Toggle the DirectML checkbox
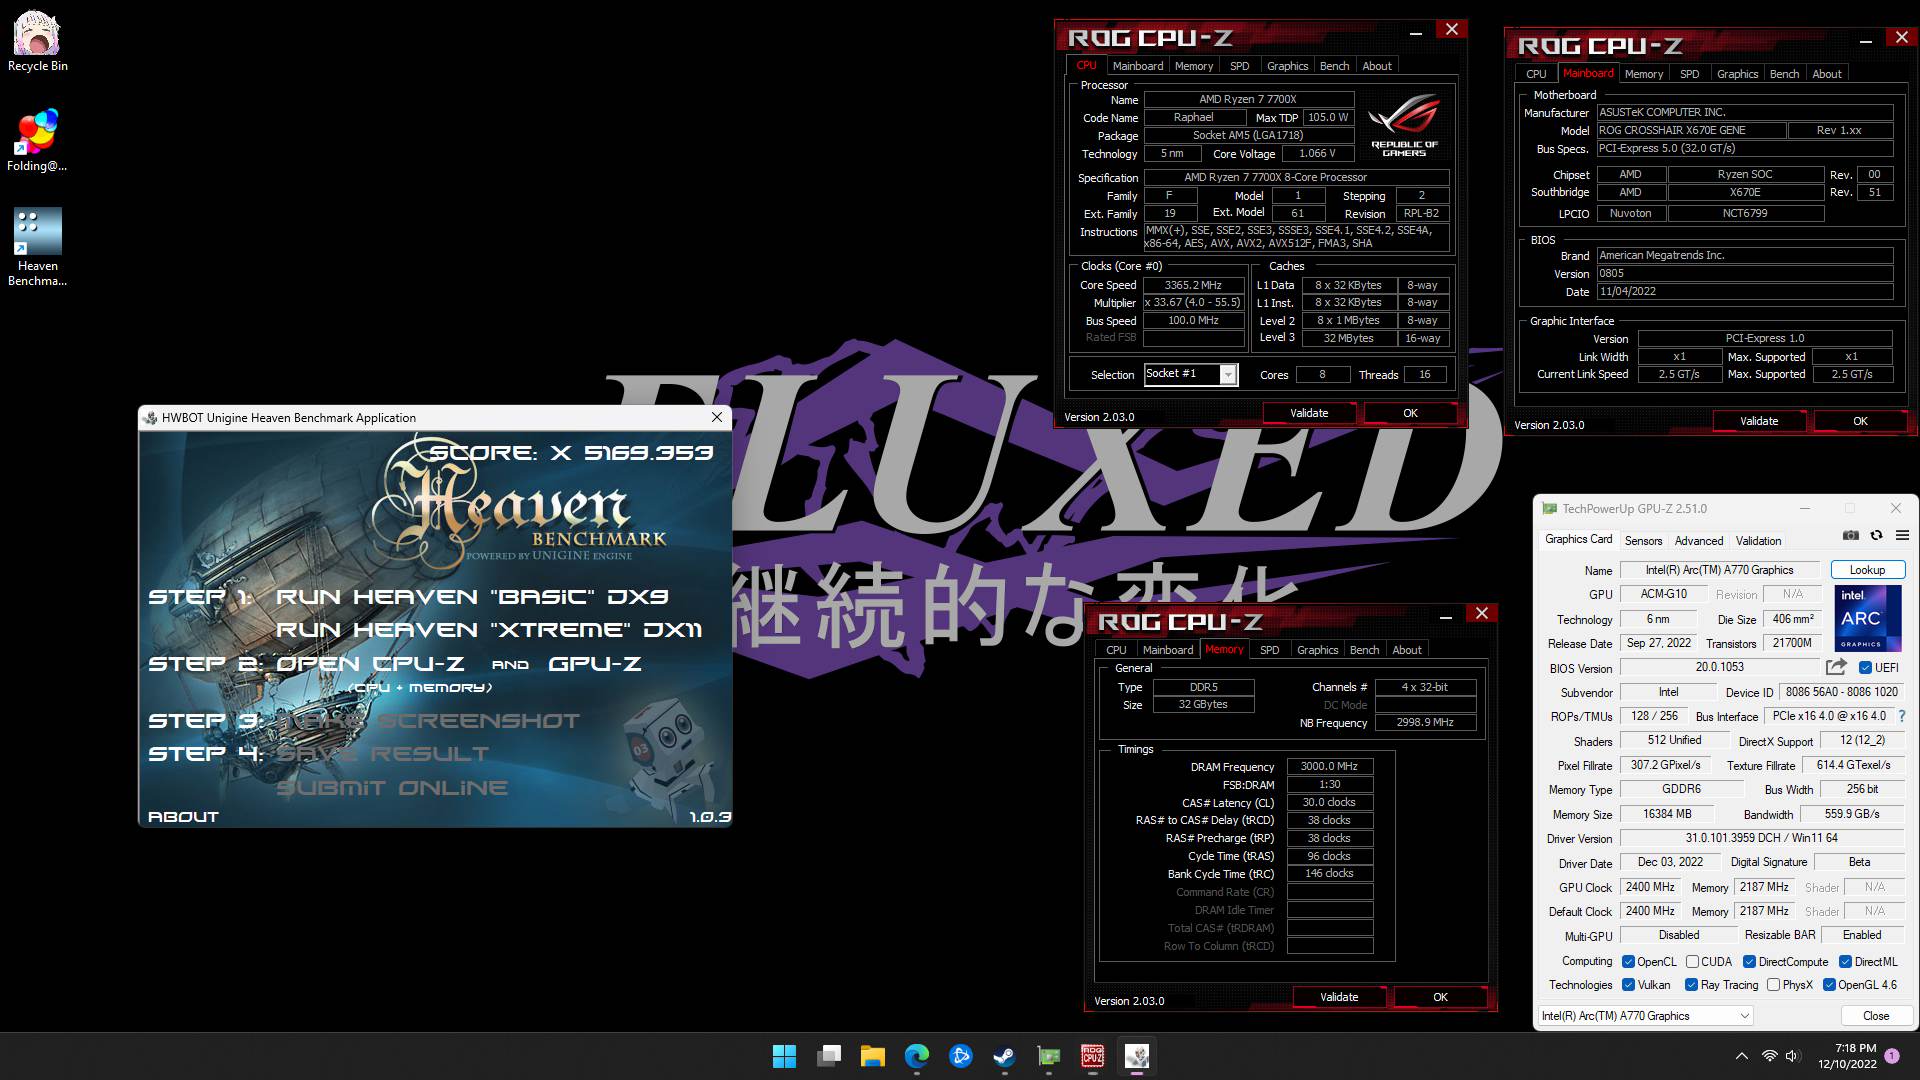This screenshot has width=1920, height=1080. [x=1845, y=962]
